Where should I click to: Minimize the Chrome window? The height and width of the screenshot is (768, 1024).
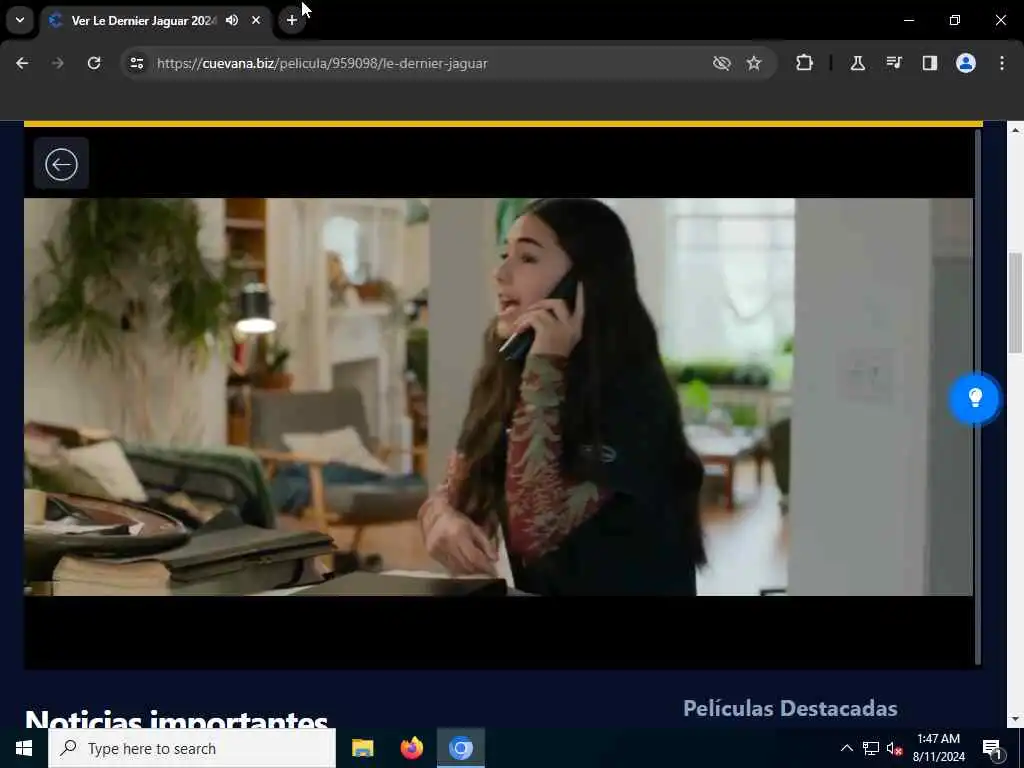909,20
